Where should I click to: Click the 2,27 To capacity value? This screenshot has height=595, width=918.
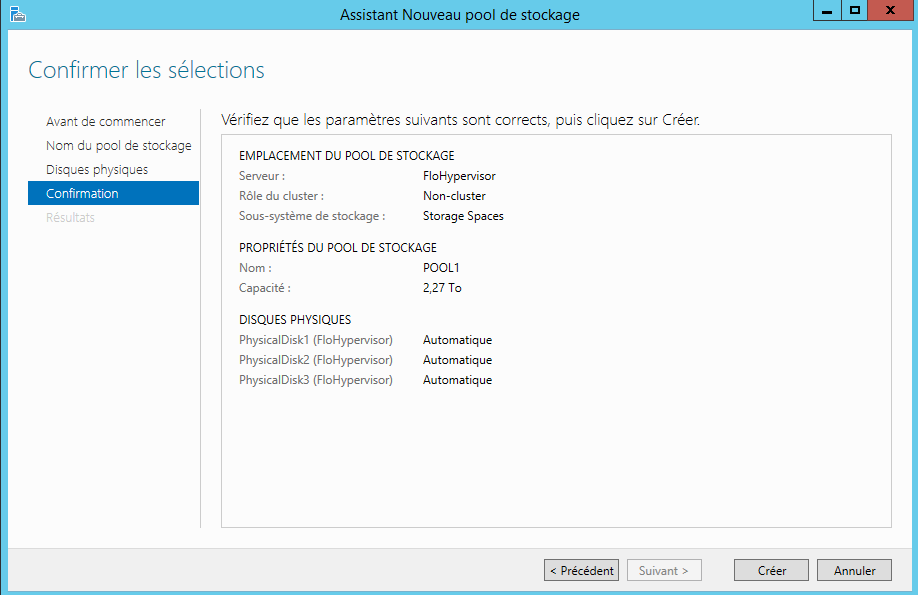click(442, 288)
